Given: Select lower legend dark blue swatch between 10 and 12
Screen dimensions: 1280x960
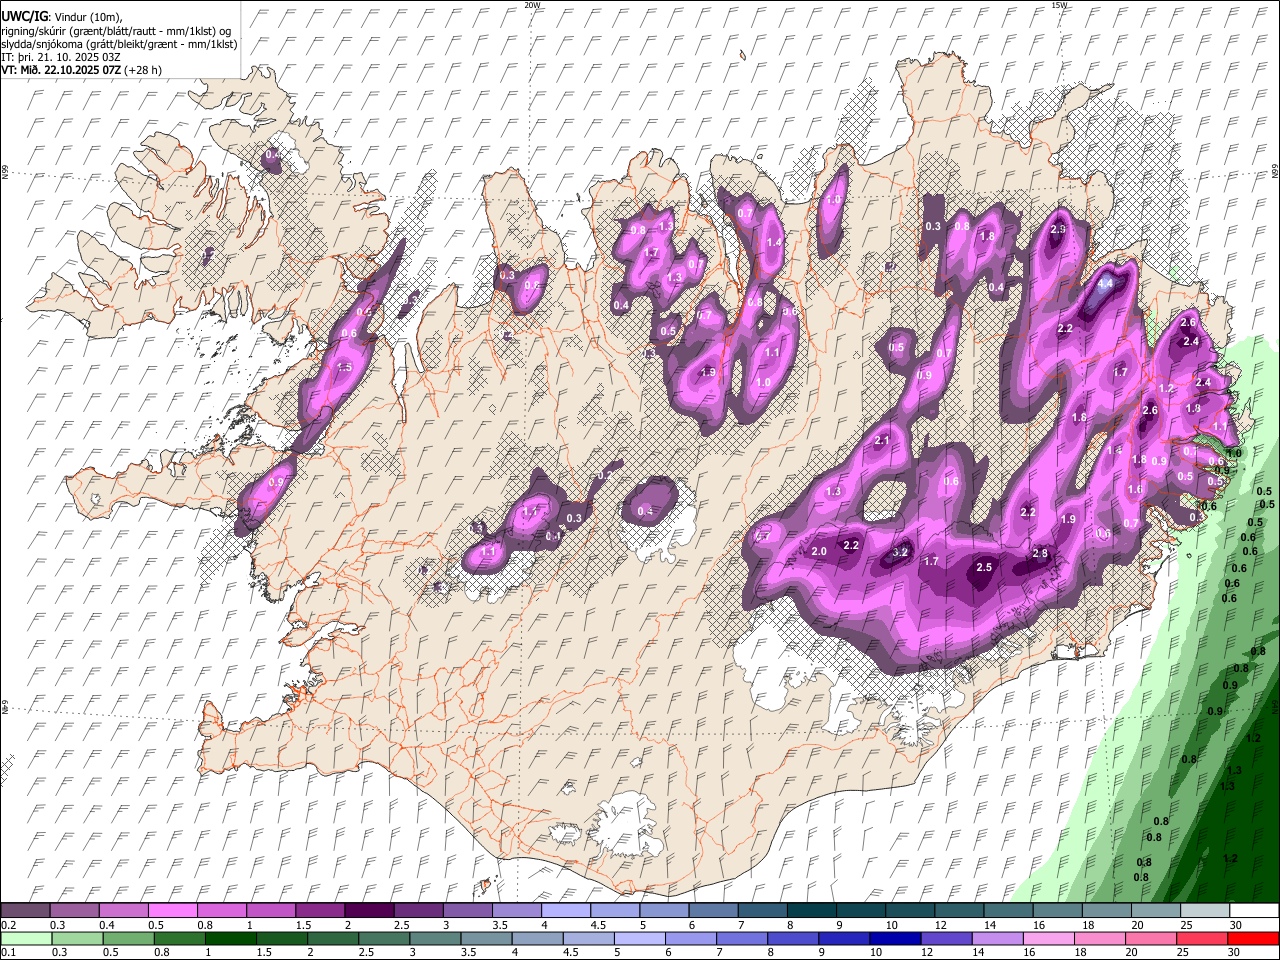Looking at the screenshot, I should click(x=894, y=938).
